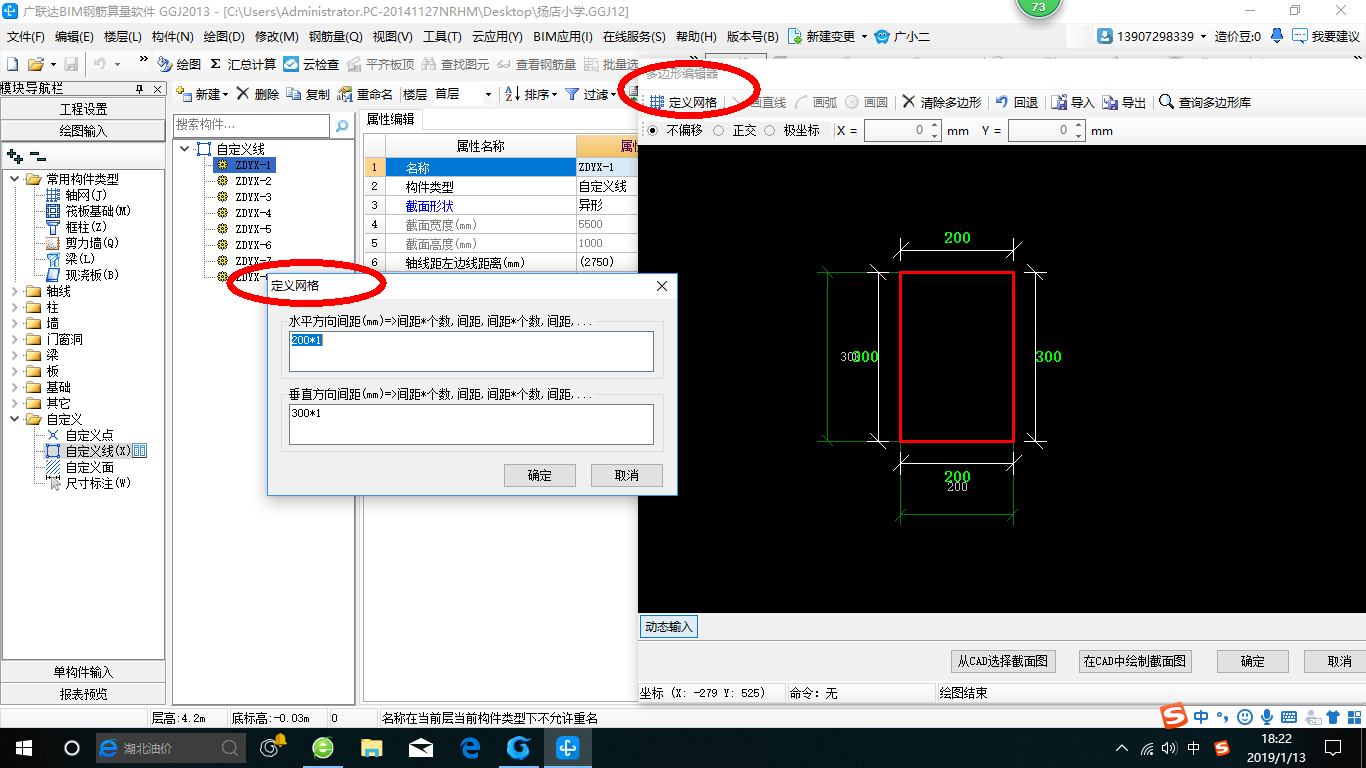Click the vertical spacing field 300*1
This screenshot has height=768, width=1366.
pos(471,424)
